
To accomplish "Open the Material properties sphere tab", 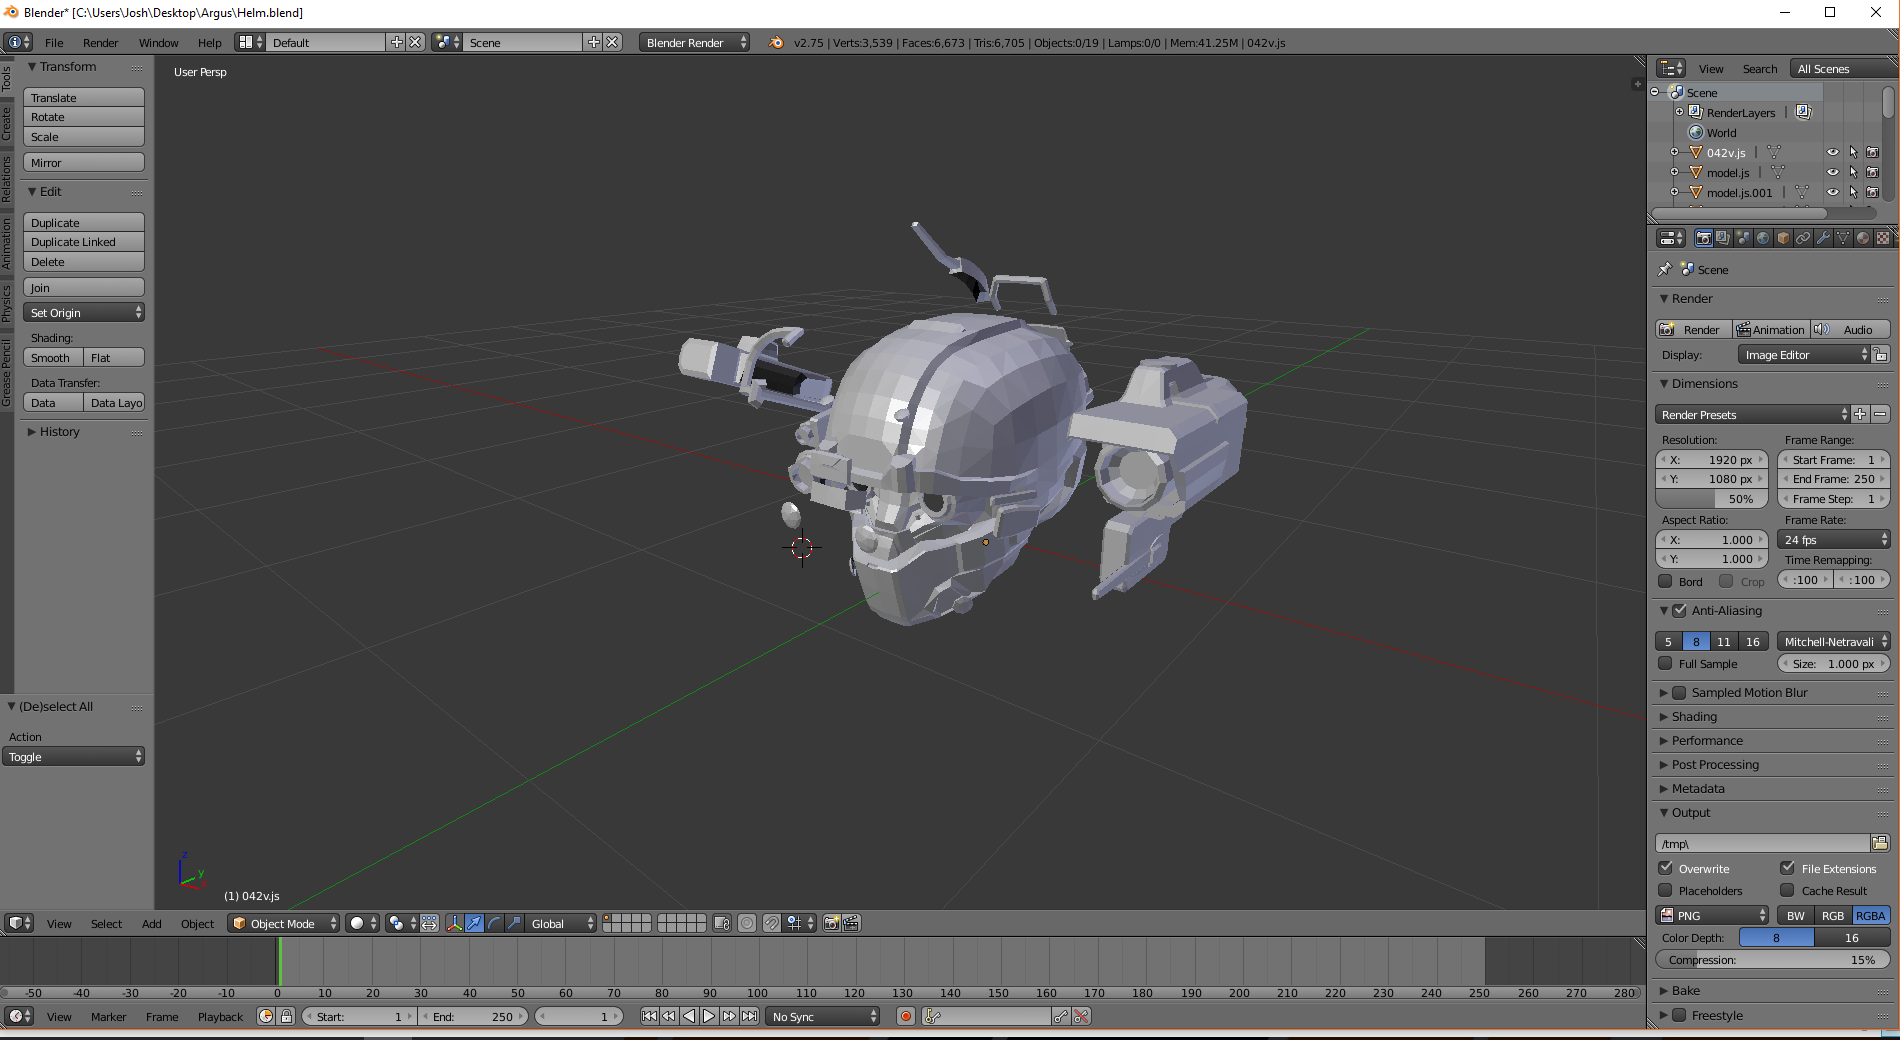I will tap(1863, 238).
